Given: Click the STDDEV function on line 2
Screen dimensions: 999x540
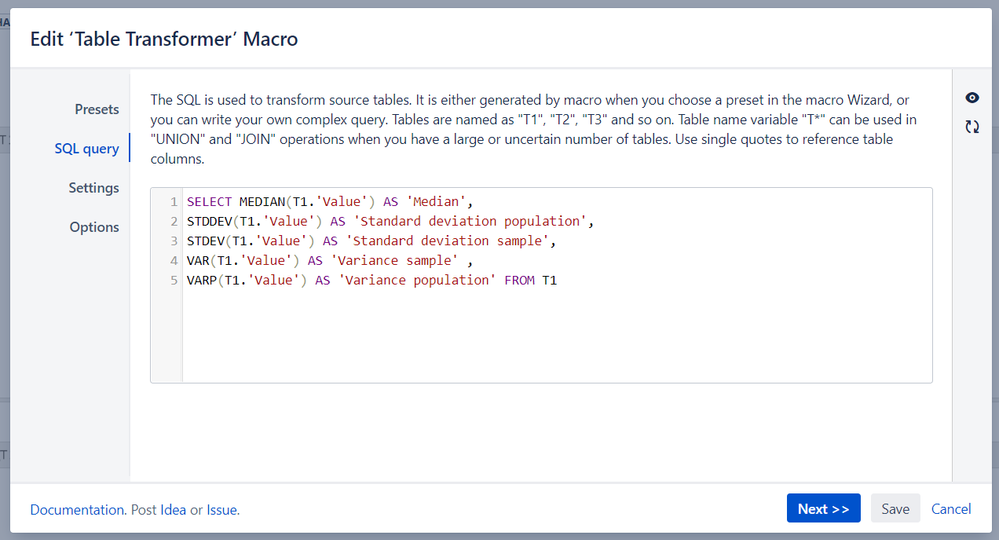Looking at the screenshot, I should click(209, 222).
